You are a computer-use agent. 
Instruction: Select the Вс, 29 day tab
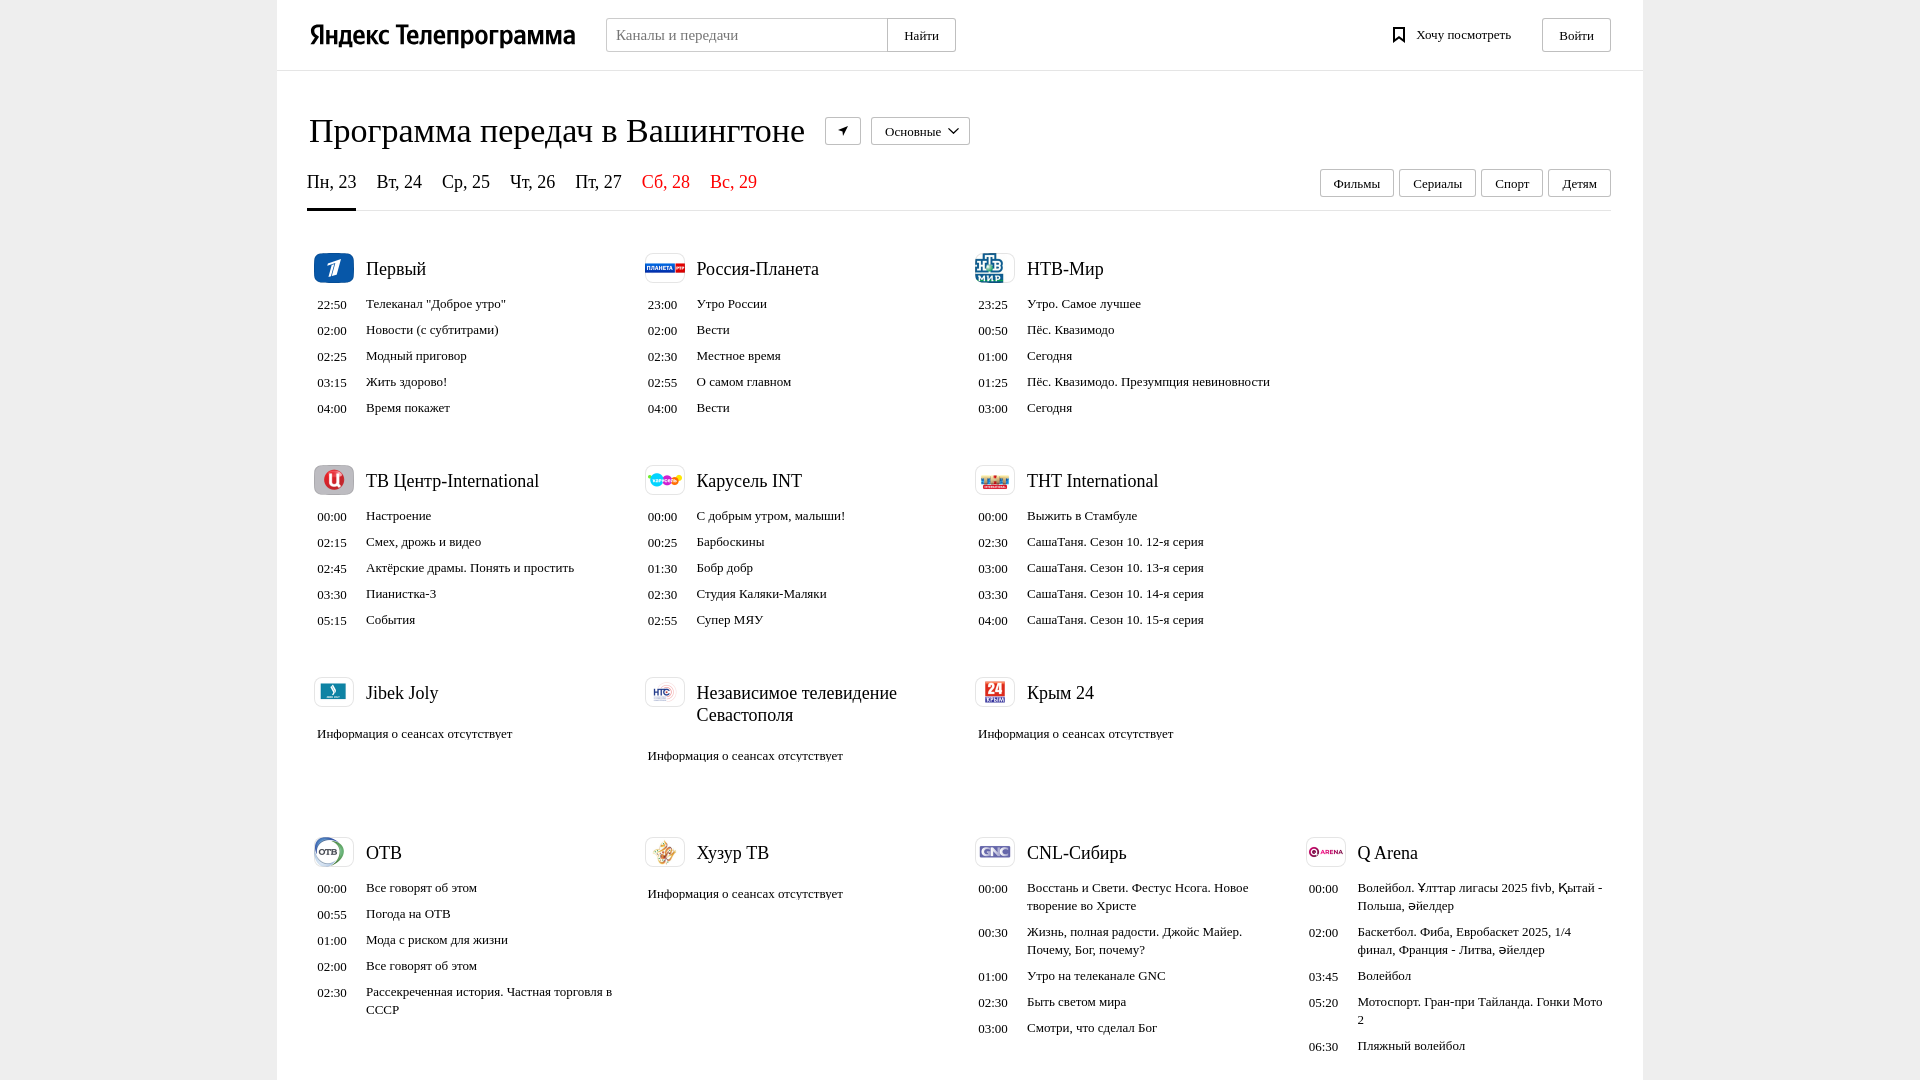[x=733, y=182]
